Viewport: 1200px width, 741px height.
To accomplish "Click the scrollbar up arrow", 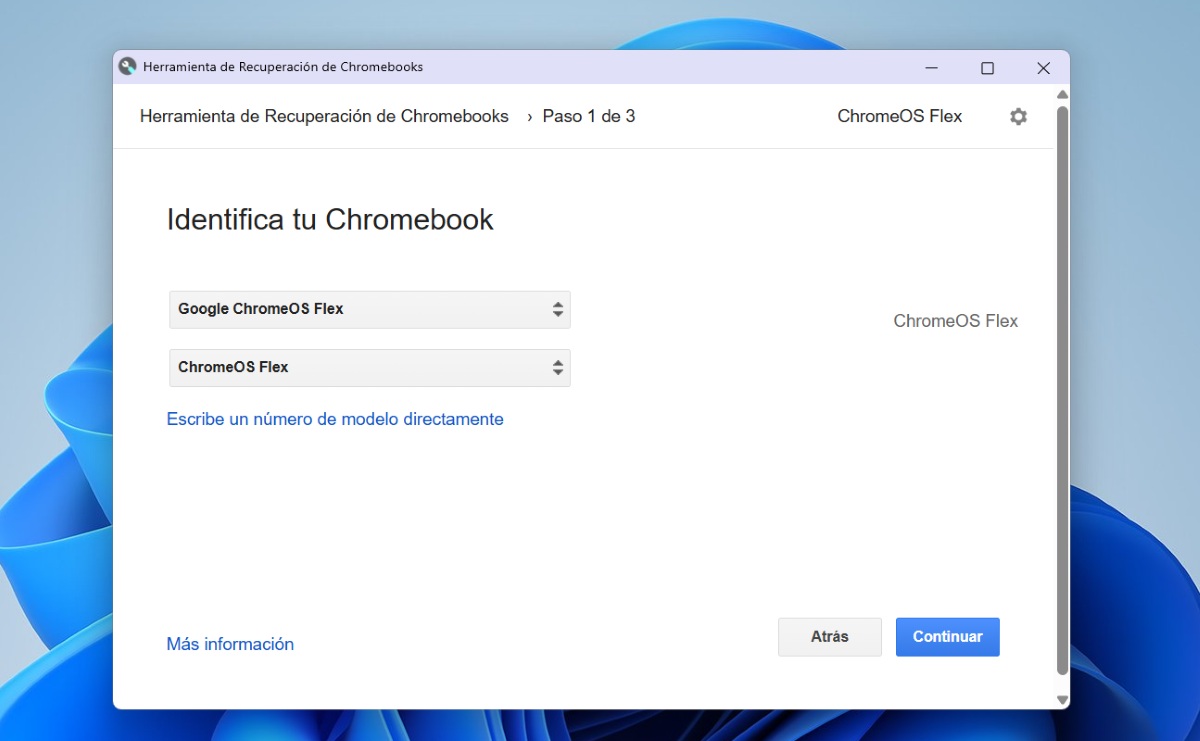I will [1062, 94].
